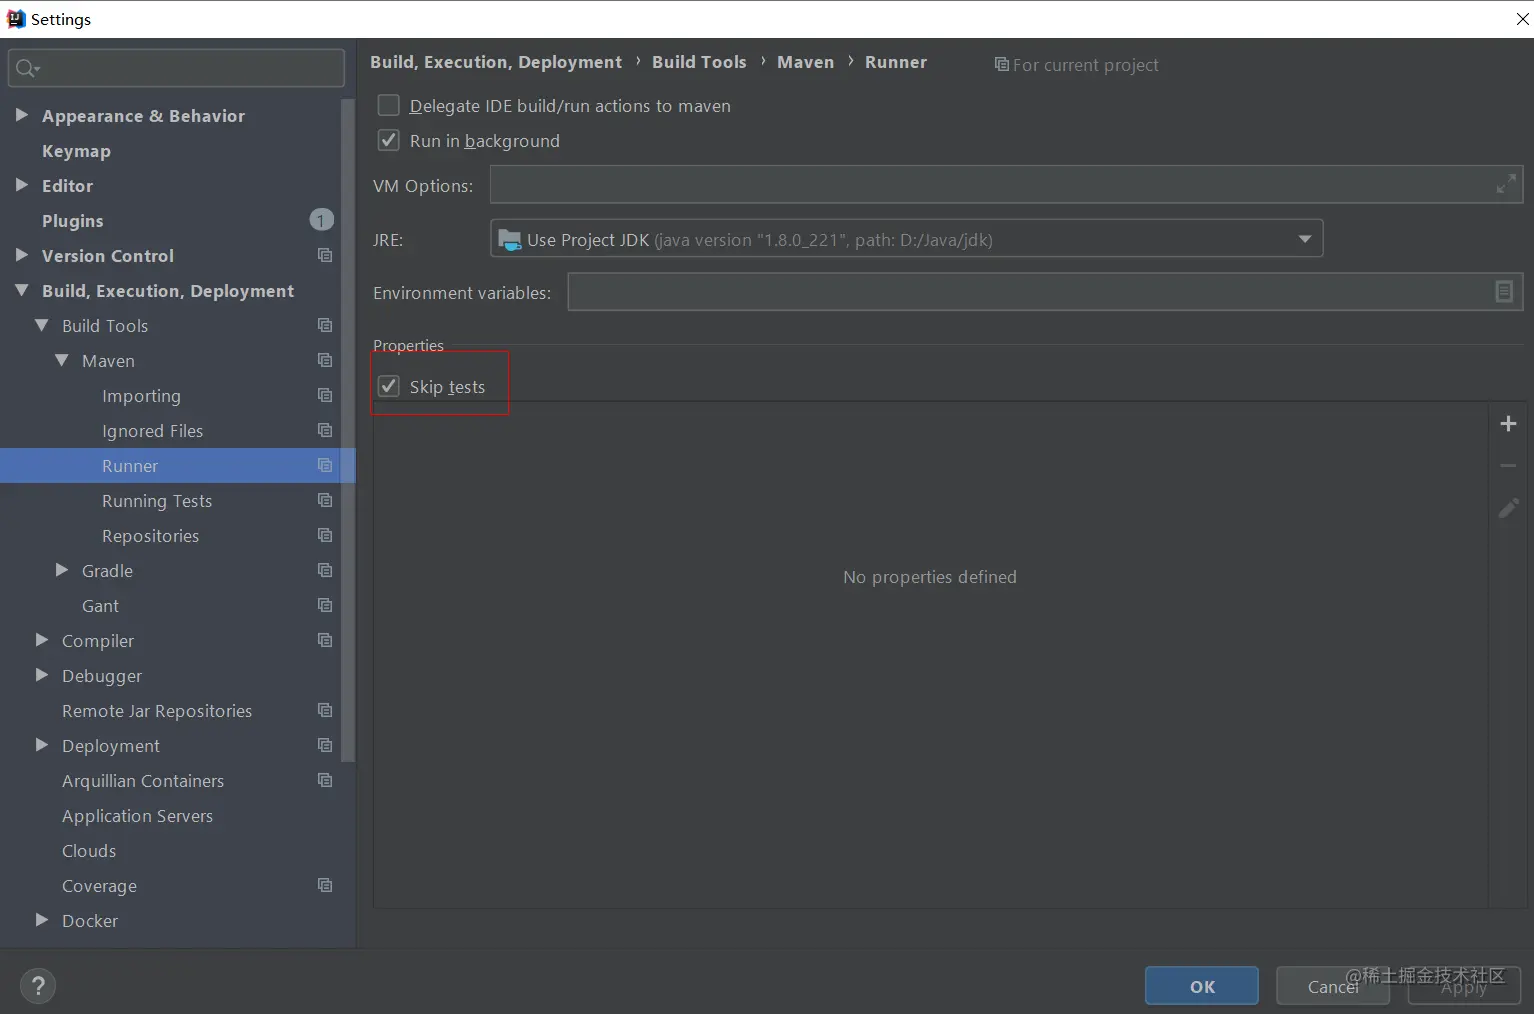
Task: Expand the Docker tree node
Action: 42,920
